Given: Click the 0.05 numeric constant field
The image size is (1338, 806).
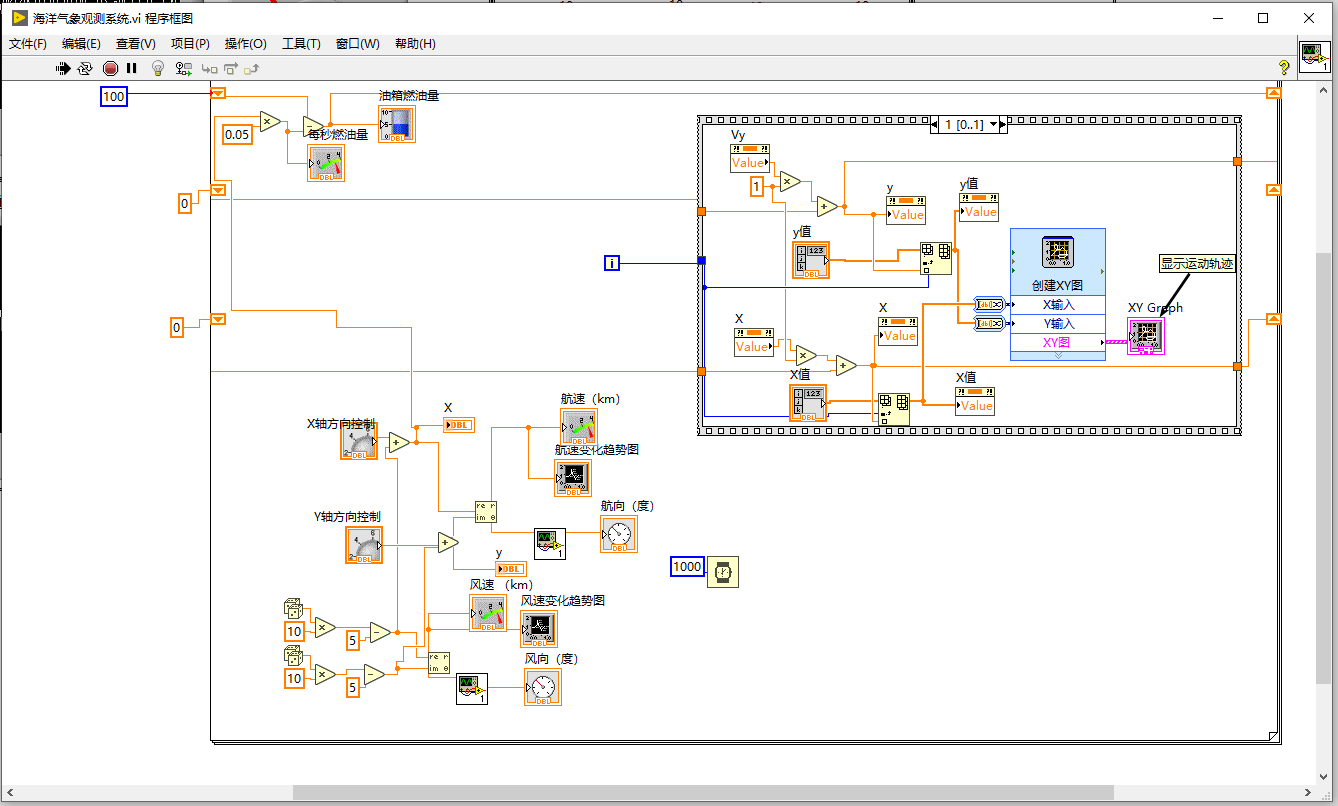Looking at the screenshot, I should click(237, 134).
